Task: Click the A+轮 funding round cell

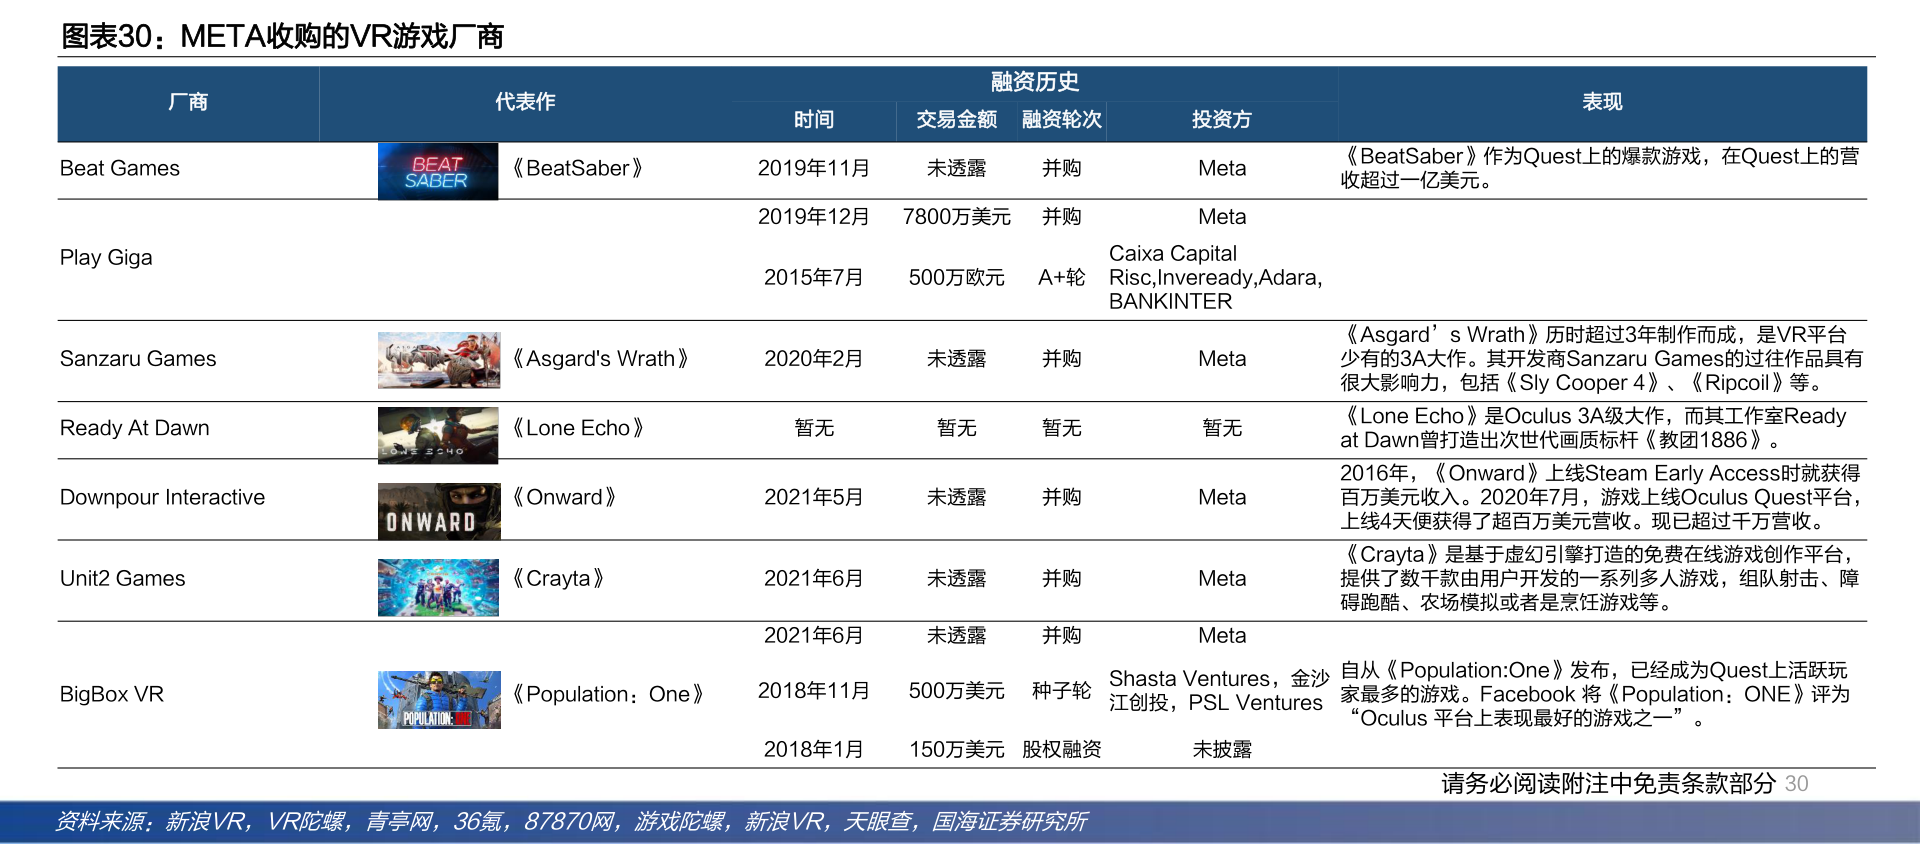Action: [x=1062, y=277]
